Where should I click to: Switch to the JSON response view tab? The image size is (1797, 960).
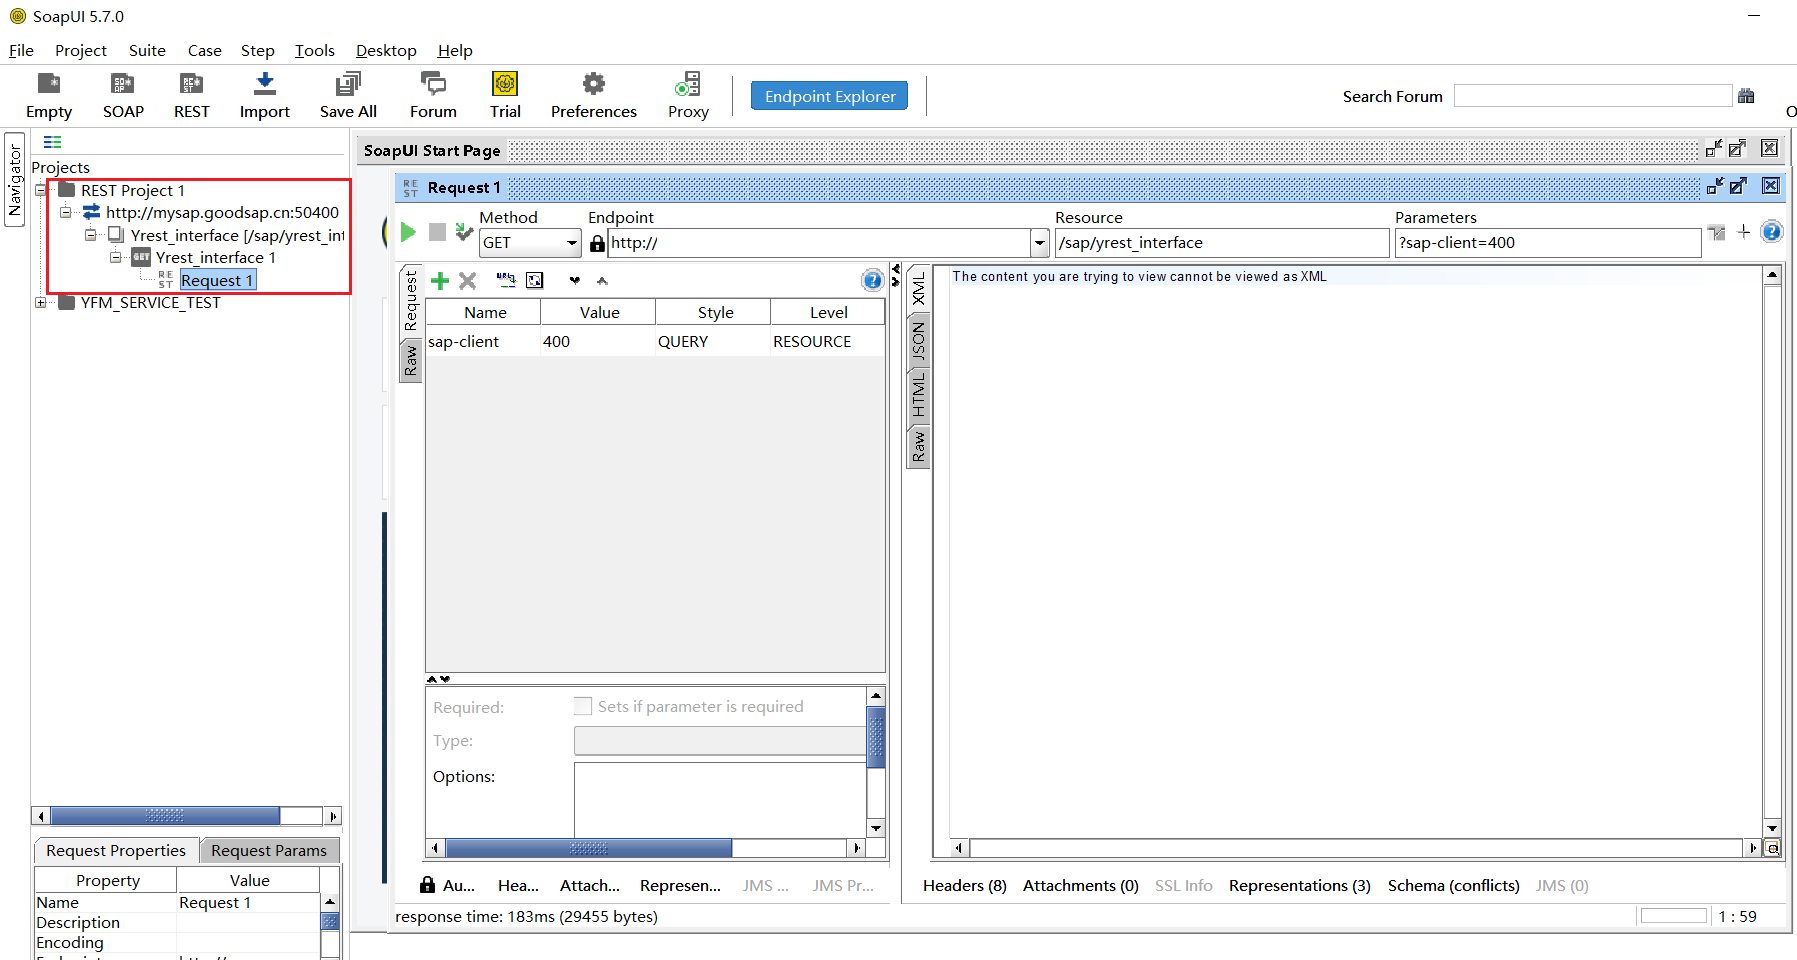[918, 342]
